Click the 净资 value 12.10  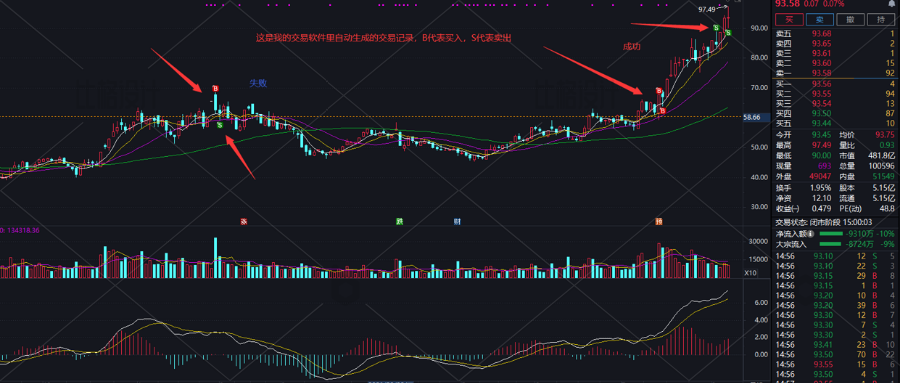pyautogui.click(x=822, y=198)
